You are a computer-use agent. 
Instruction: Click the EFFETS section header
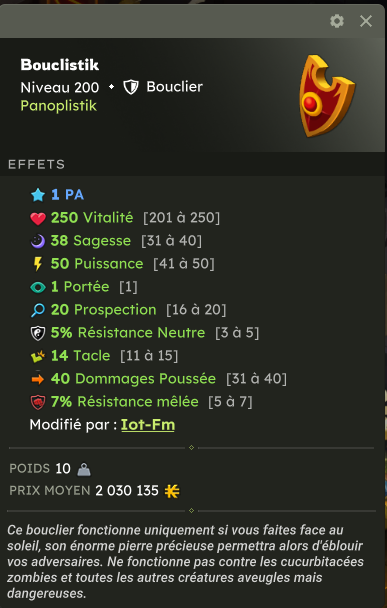click(36, 164)
